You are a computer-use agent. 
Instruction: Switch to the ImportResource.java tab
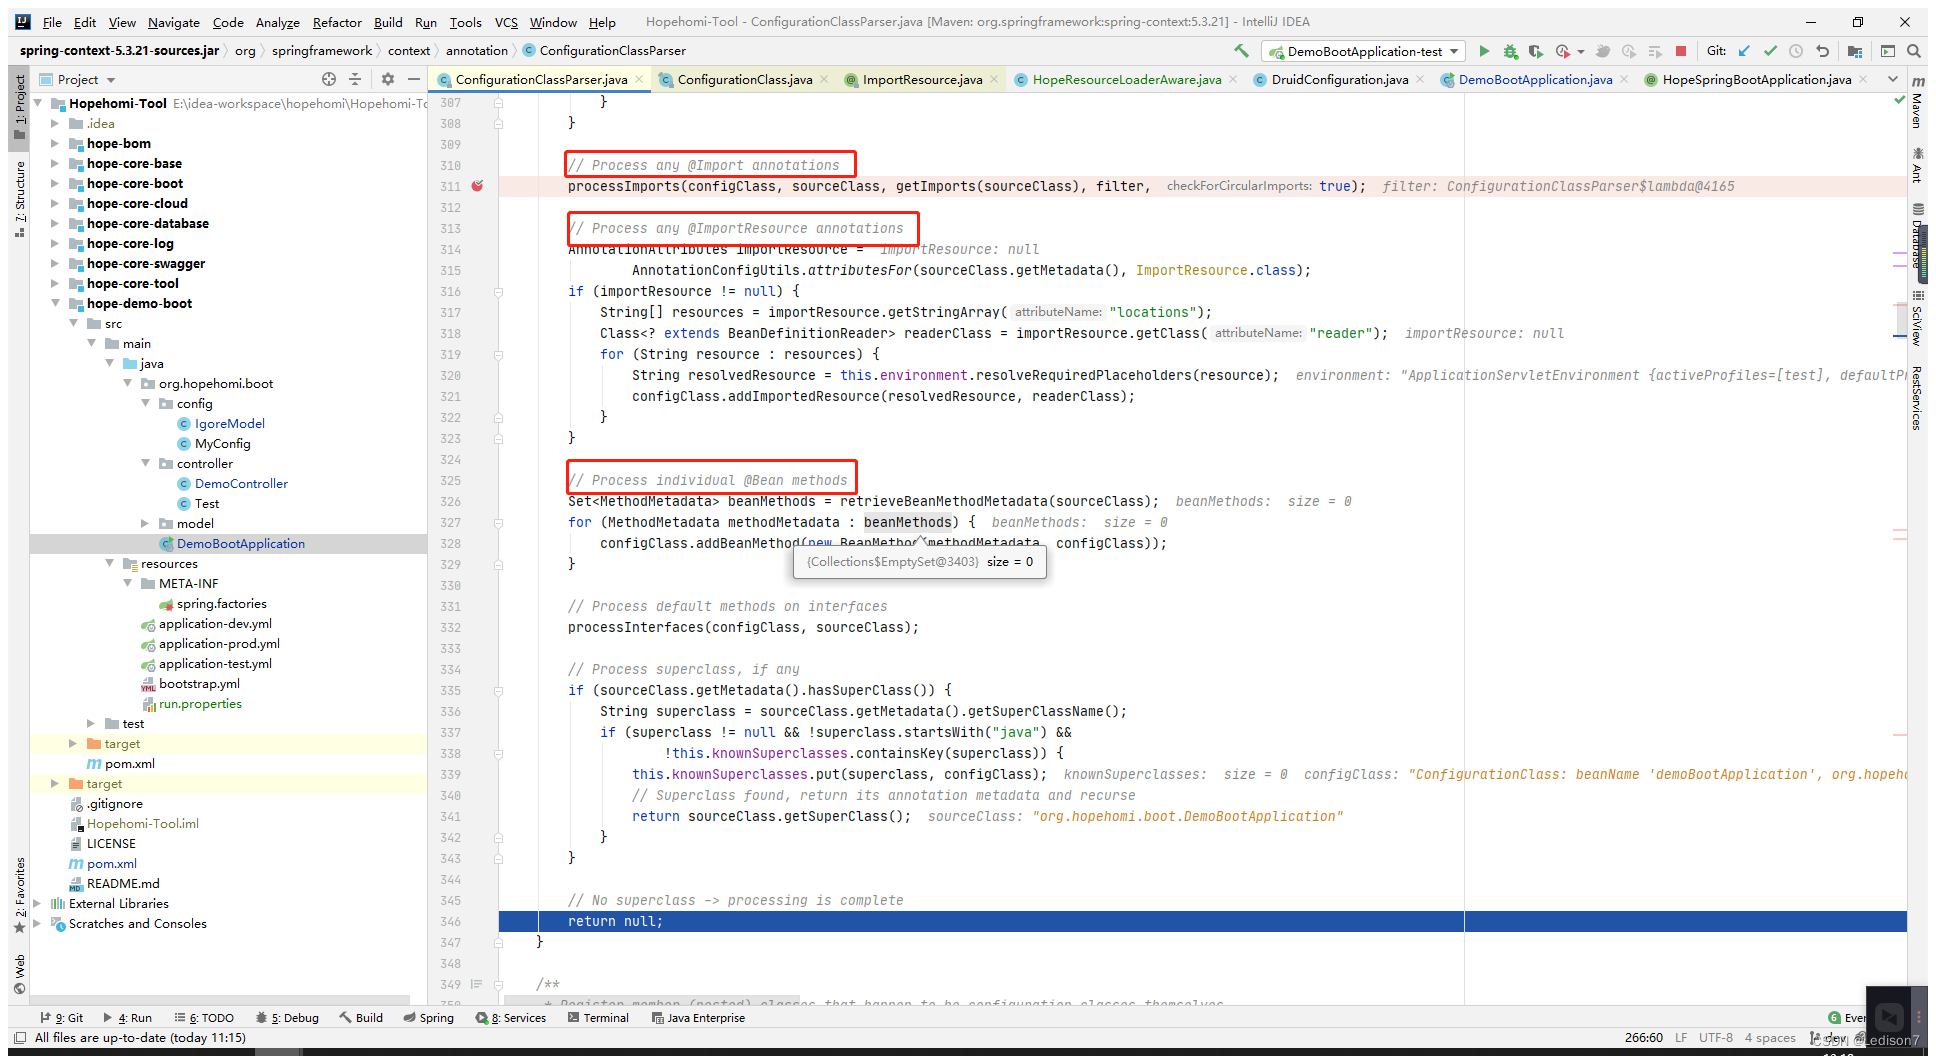922,80
